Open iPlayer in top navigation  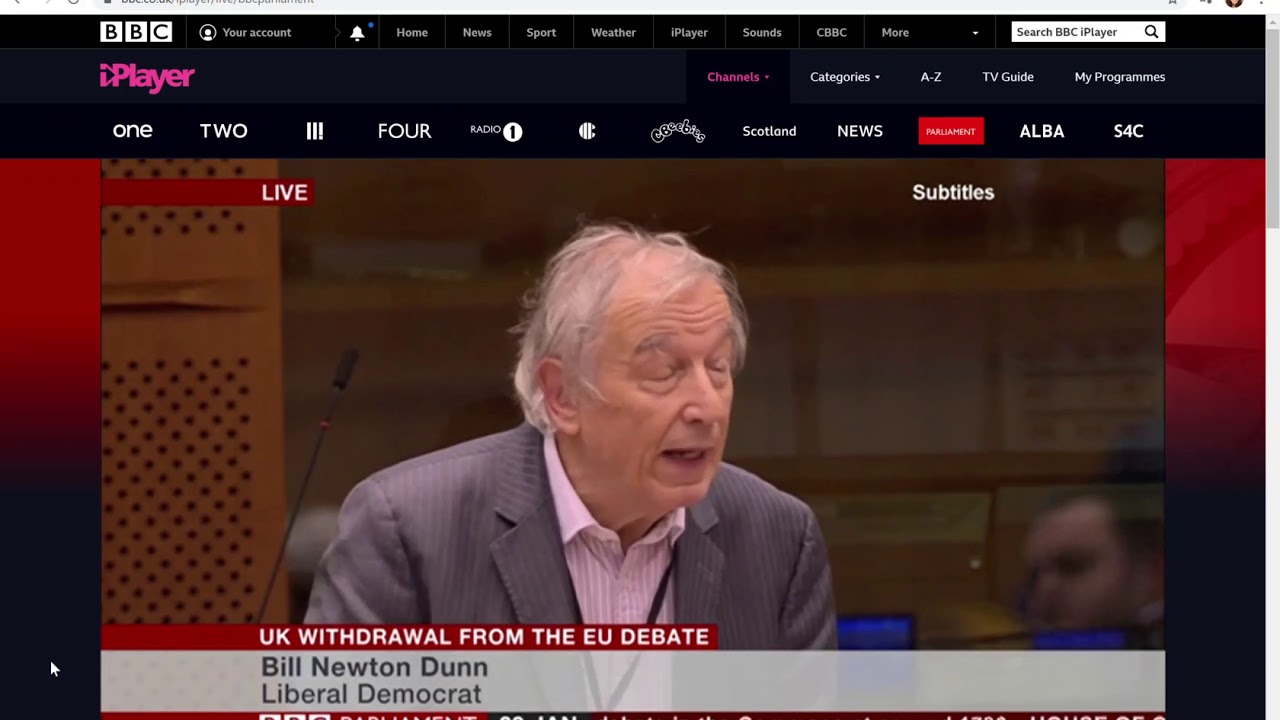click(689, 32)
